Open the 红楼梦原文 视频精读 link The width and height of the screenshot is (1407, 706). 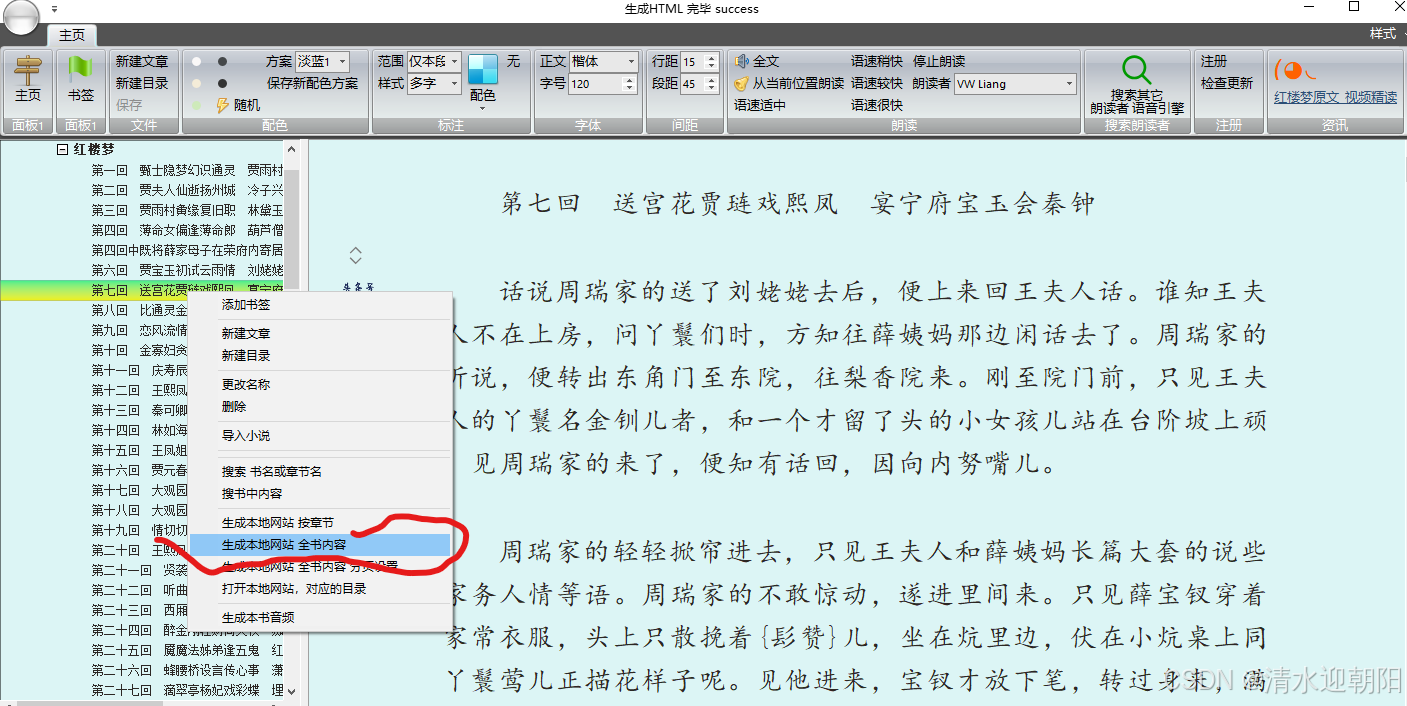[x=1336, y=97]
